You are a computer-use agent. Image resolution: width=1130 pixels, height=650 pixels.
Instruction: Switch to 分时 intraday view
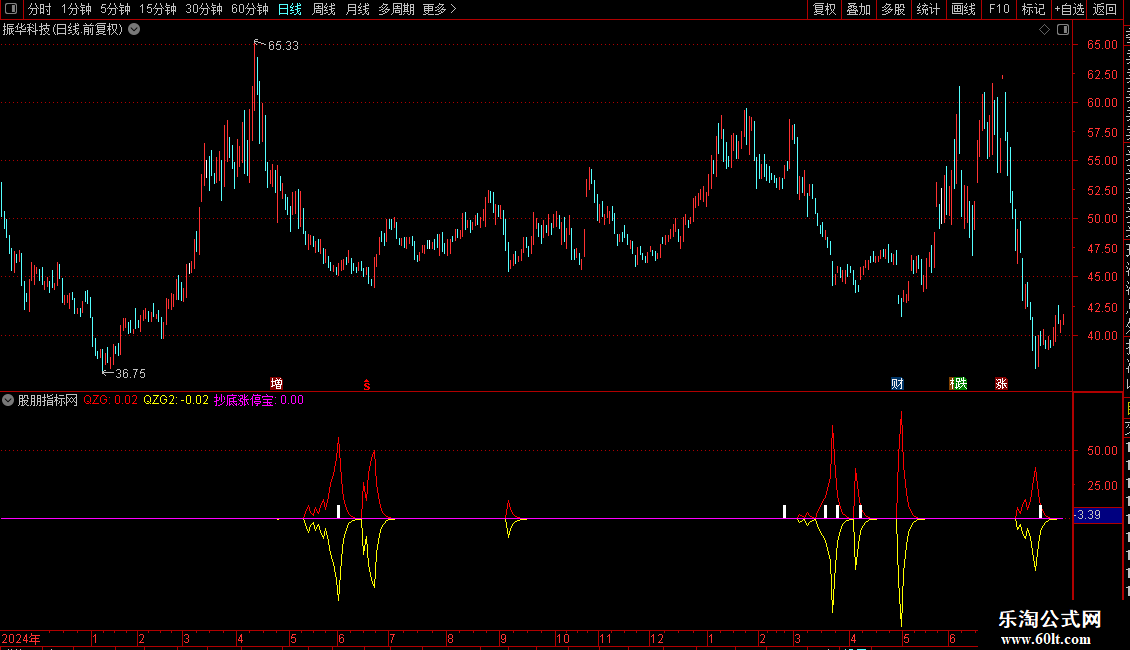(40, 9)
